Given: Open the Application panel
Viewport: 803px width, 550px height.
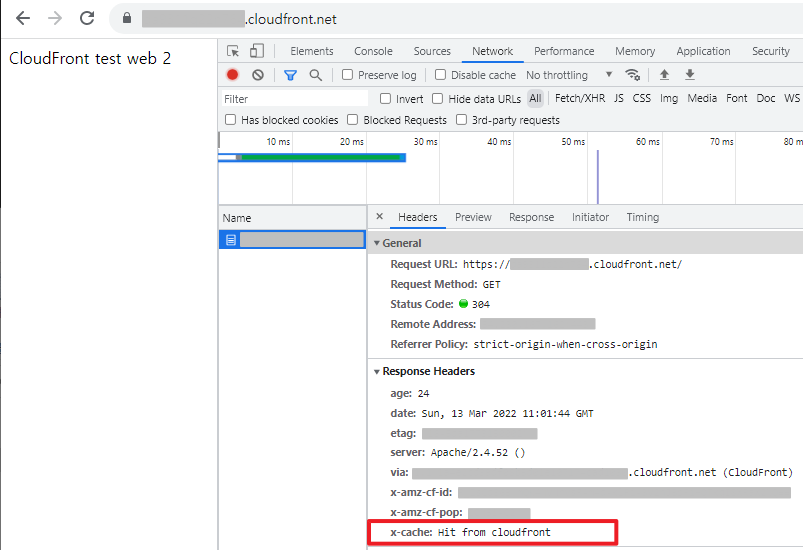Looking at the screenshot, I should coord(703,51).
